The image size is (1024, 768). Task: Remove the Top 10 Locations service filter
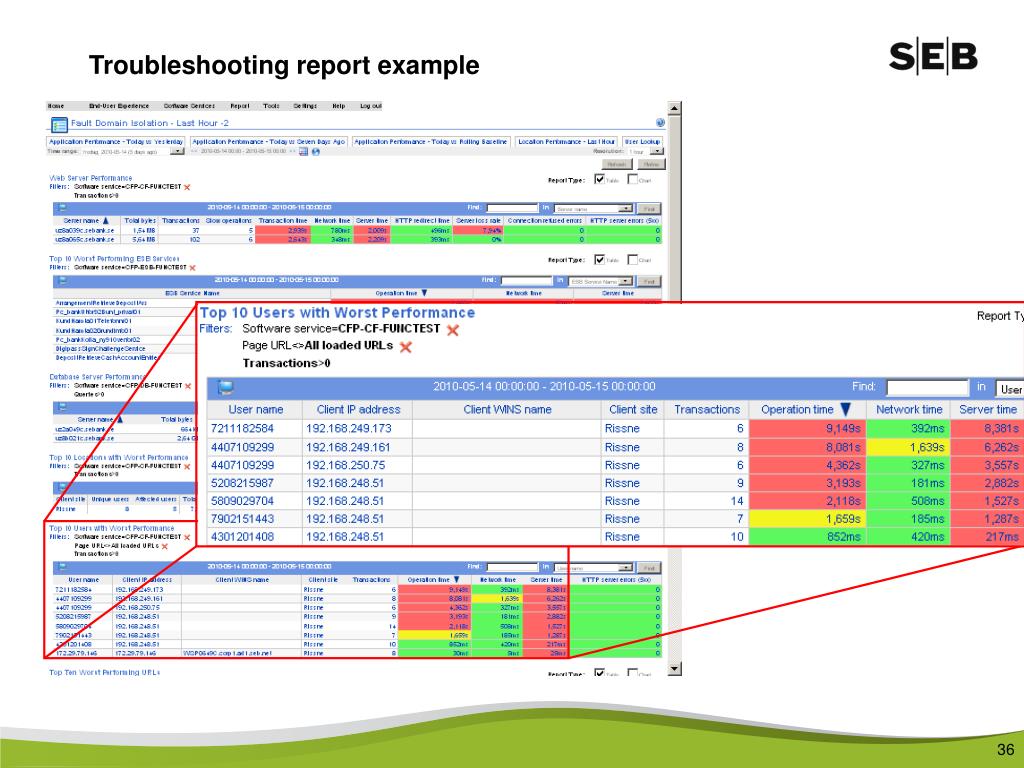tap(187, 467)
